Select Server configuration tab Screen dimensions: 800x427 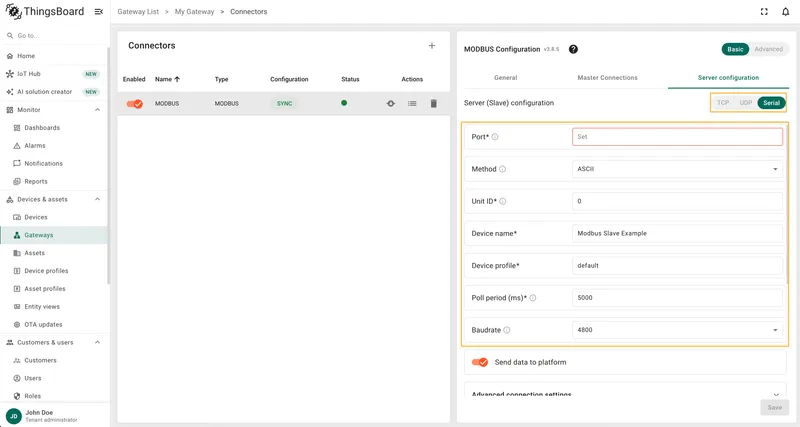[728, 78]
